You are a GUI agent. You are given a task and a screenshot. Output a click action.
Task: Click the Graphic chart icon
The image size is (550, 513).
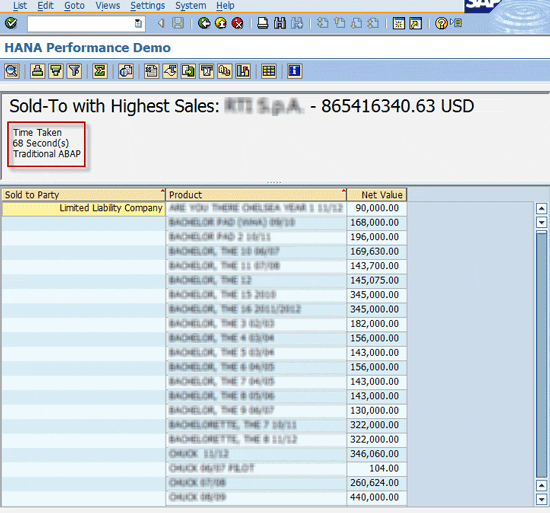[x=243, y=71]
